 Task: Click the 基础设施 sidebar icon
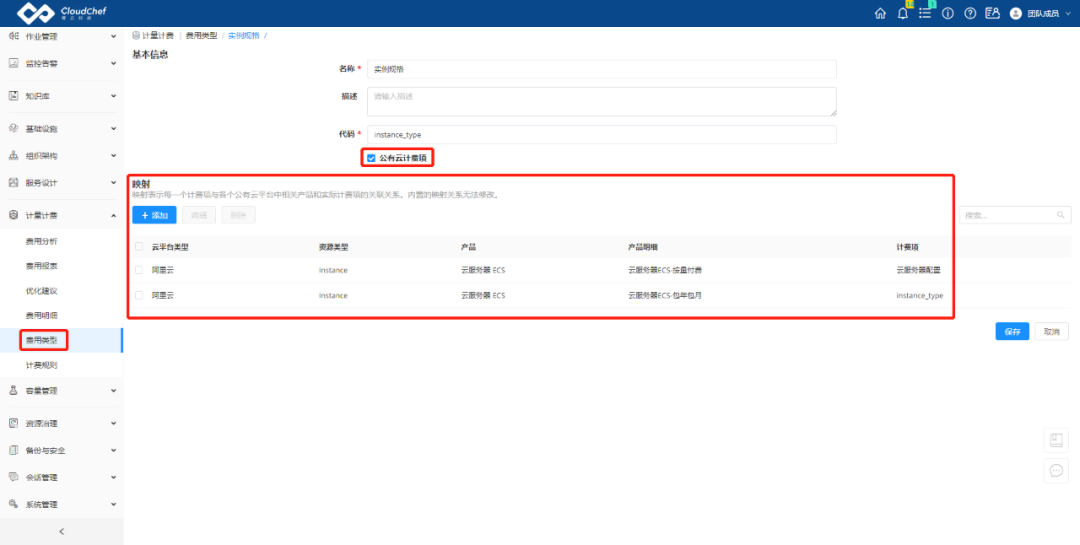click(x=13, y=129)
